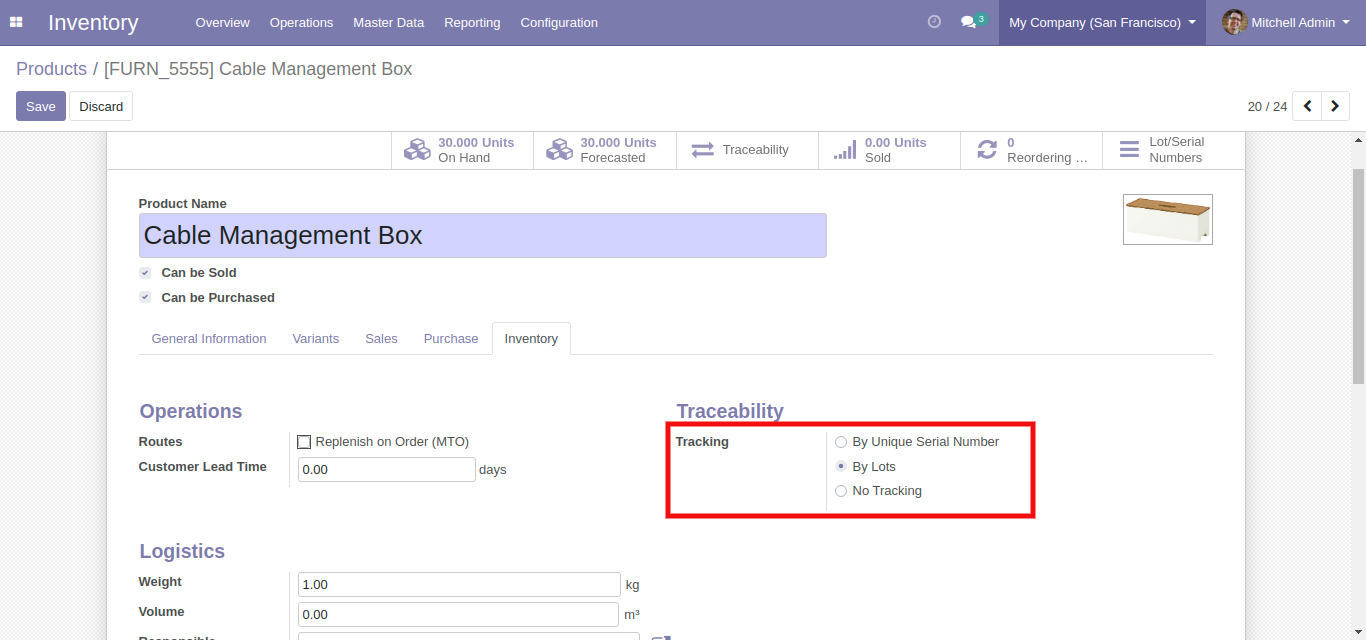The width and height of the screenshot is (1366, 640).
Task: Expand My Company (San Francisco) dropdown
Action: (1101, 22)
